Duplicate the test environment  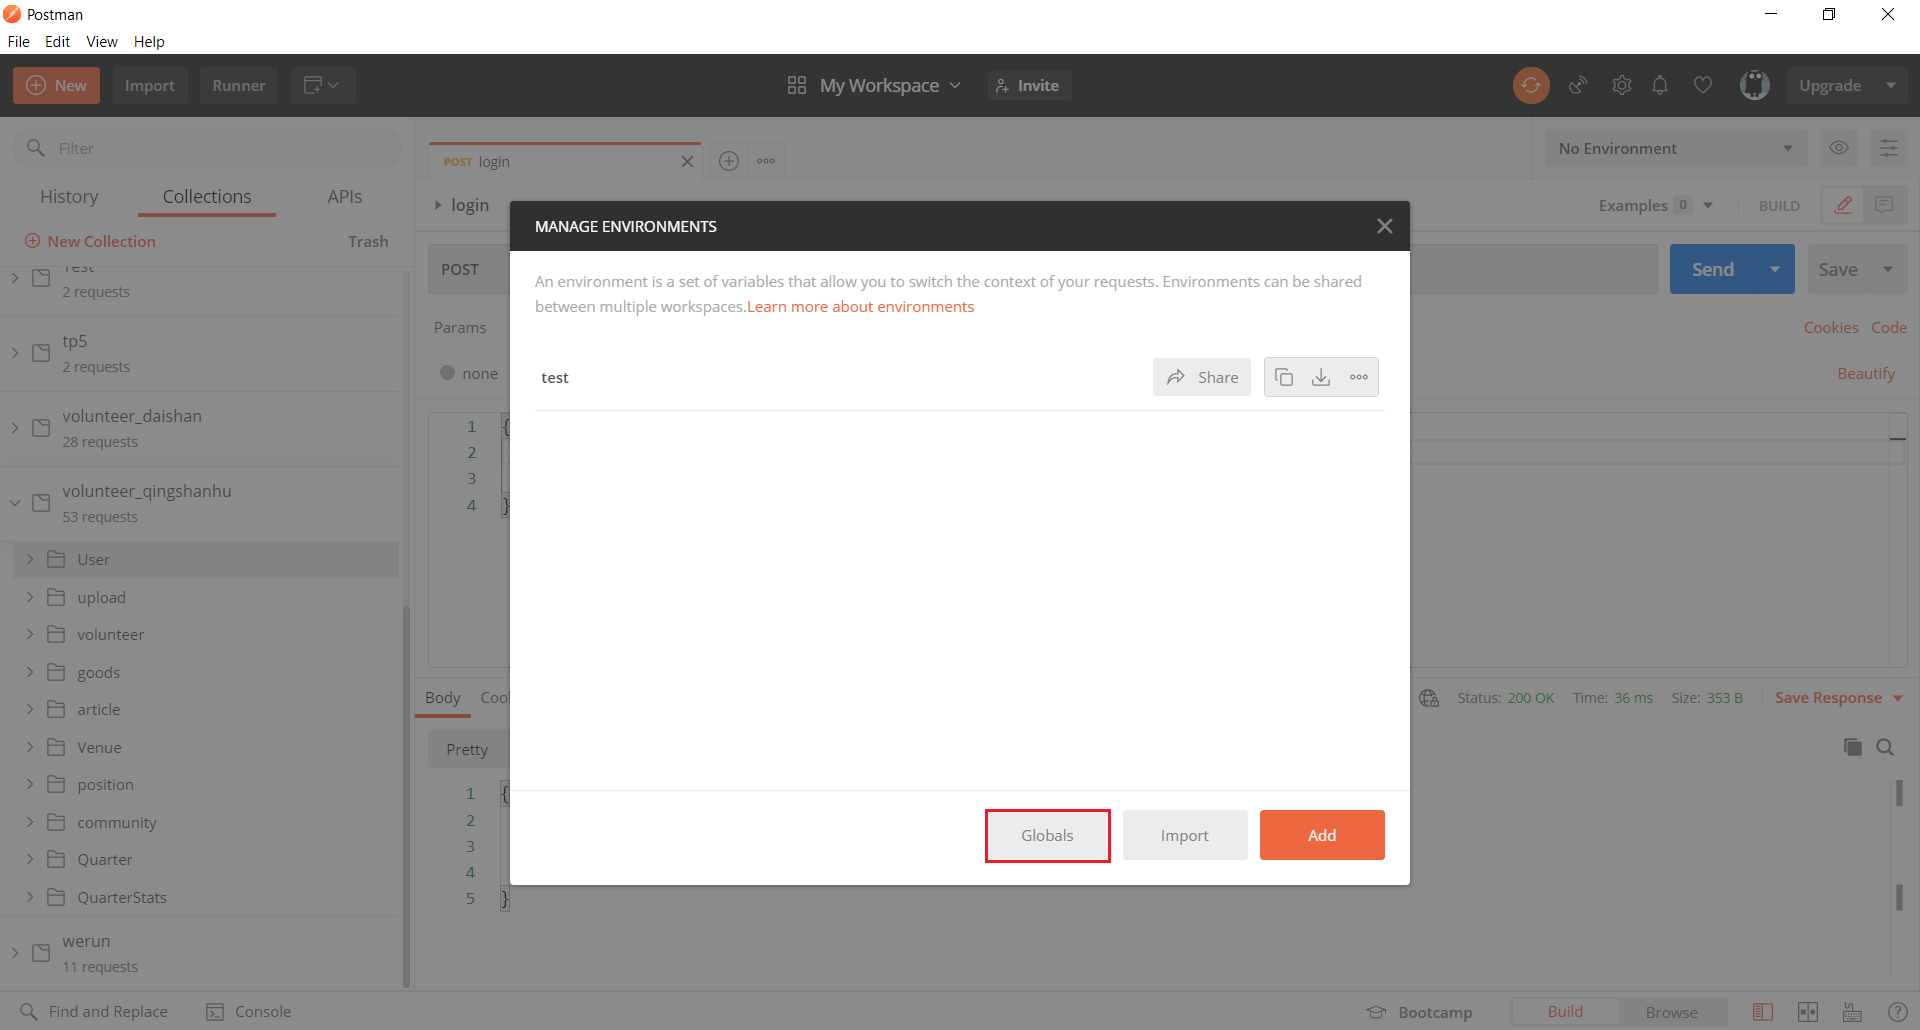1284,377
